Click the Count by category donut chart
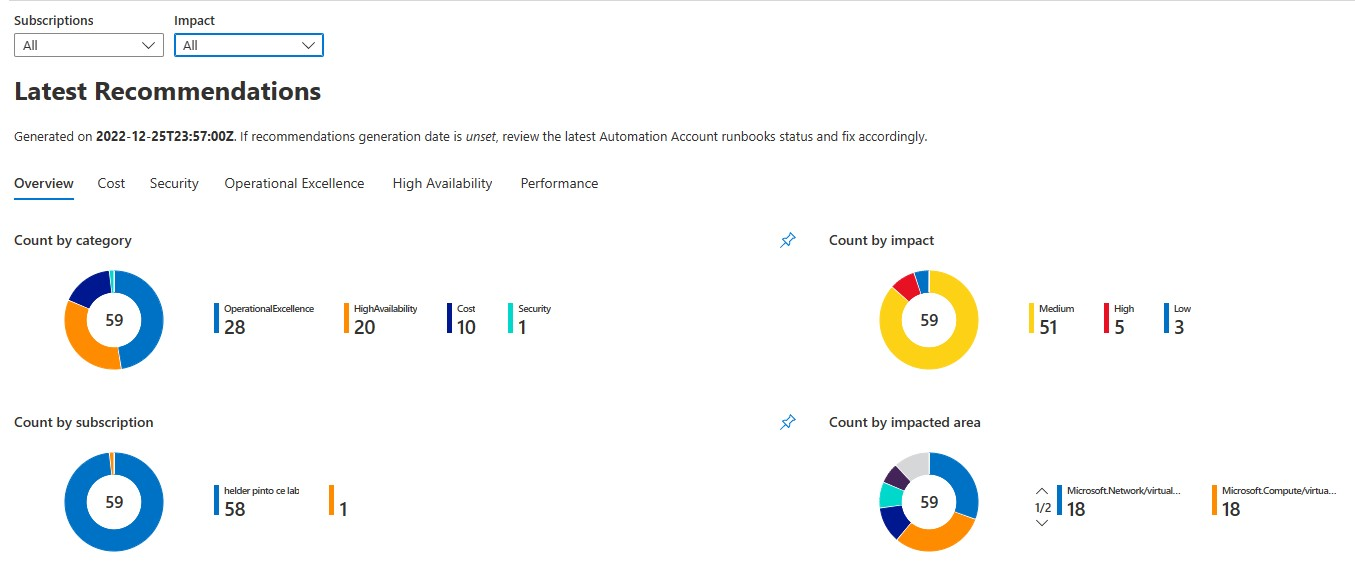 114,319
